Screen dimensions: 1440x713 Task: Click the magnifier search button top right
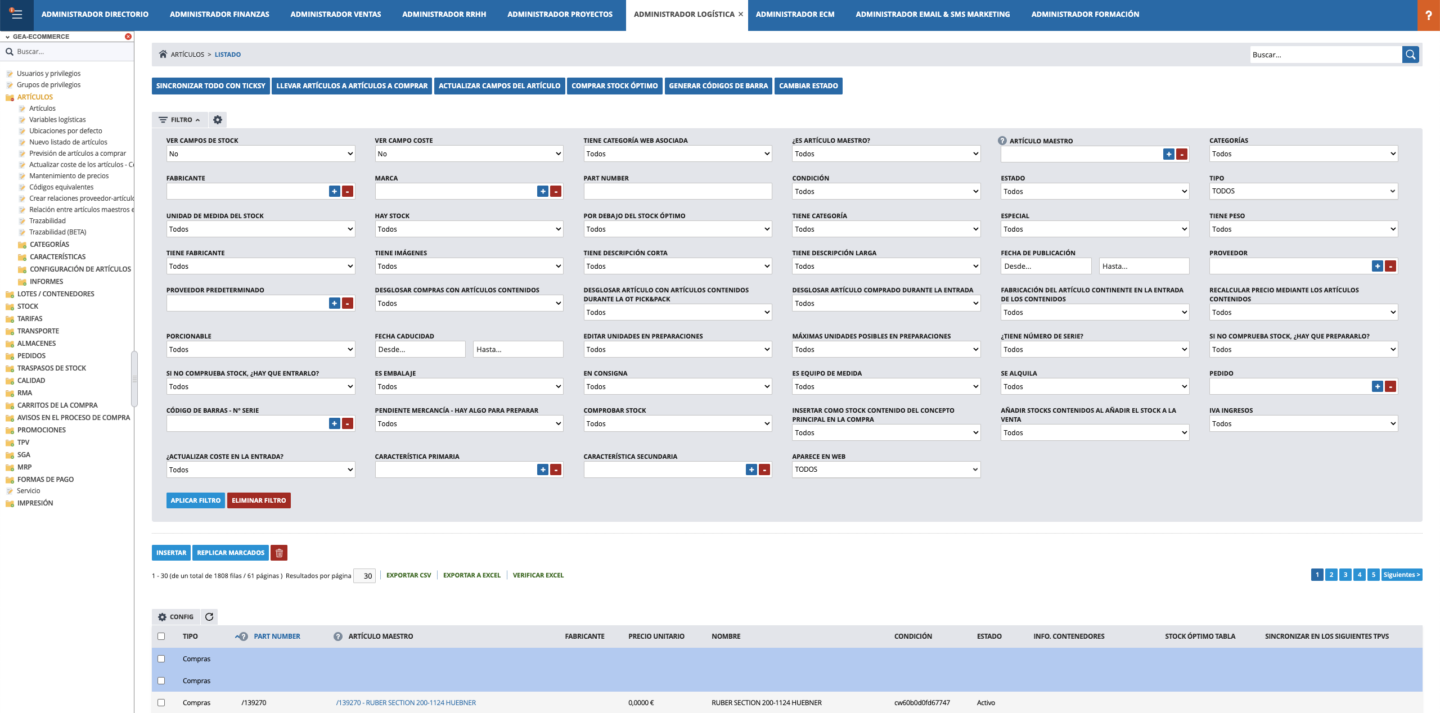click(1410, 55)
